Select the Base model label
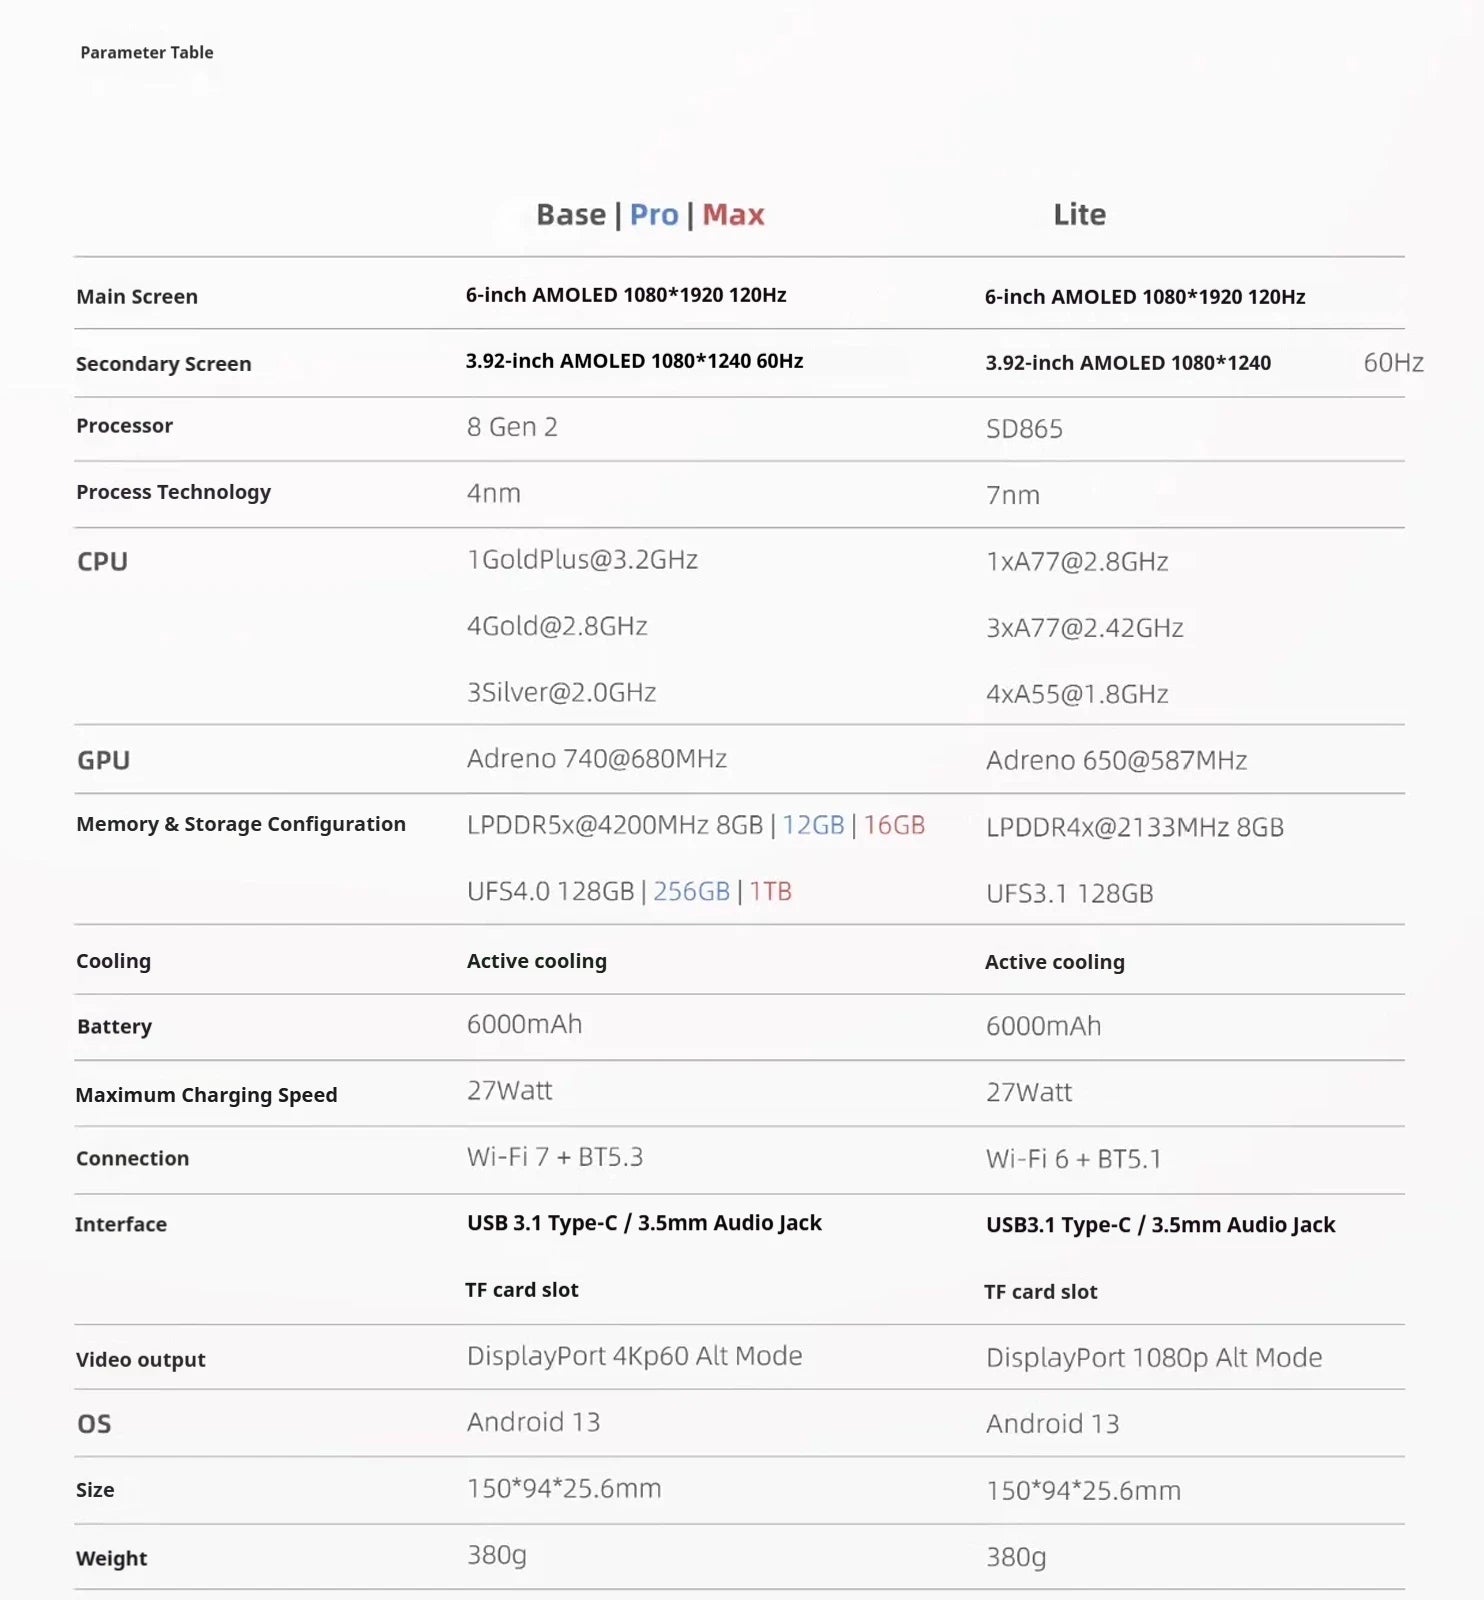The width and height of the screenshot is (1484, 1600). pyautogui.click(x=571, y=215)
